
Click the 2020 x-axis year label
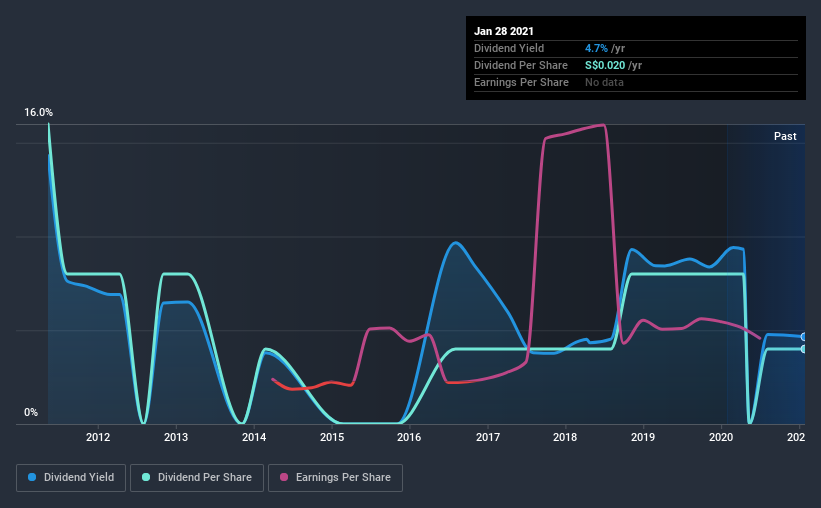(721, 437)
